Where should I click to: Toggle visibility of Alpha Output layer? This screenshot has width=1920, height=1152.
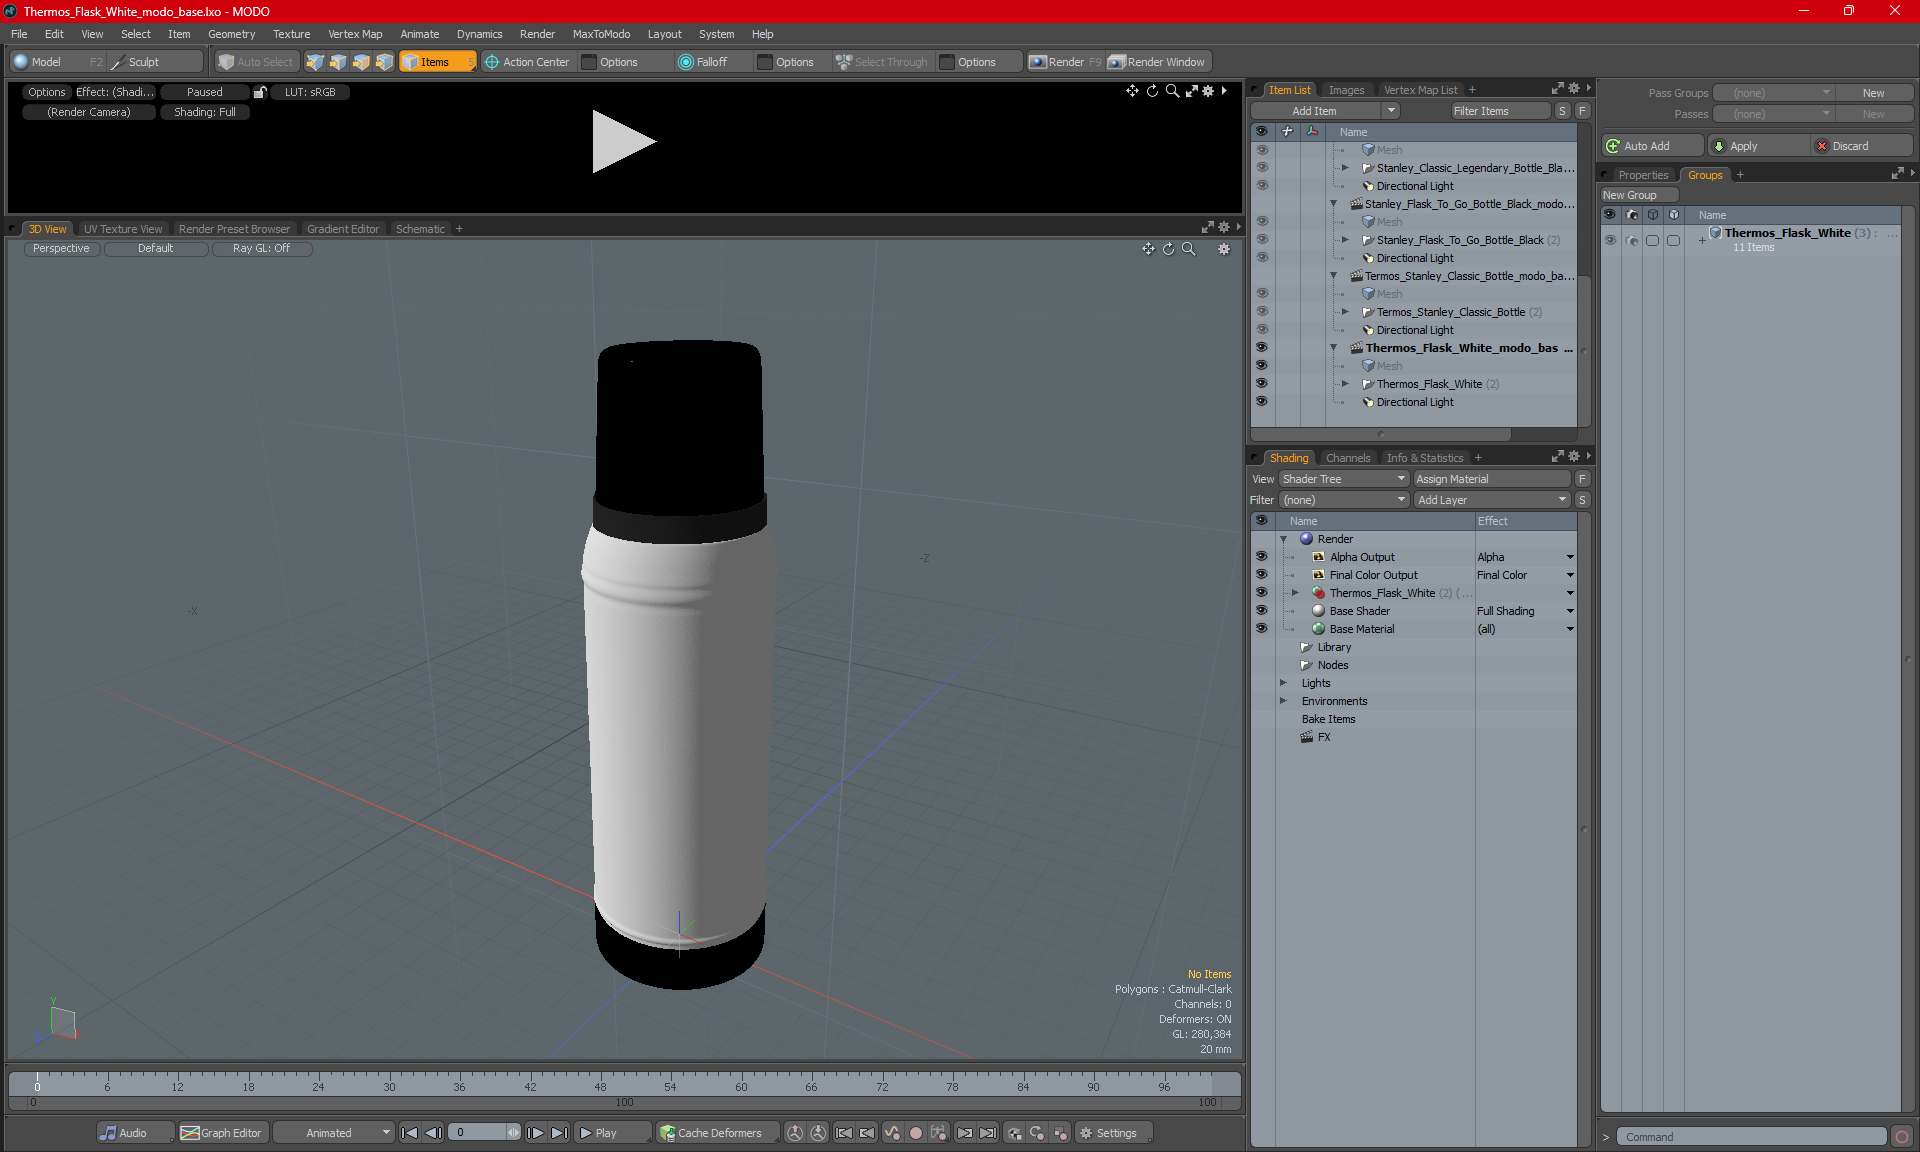[1261, 557]
